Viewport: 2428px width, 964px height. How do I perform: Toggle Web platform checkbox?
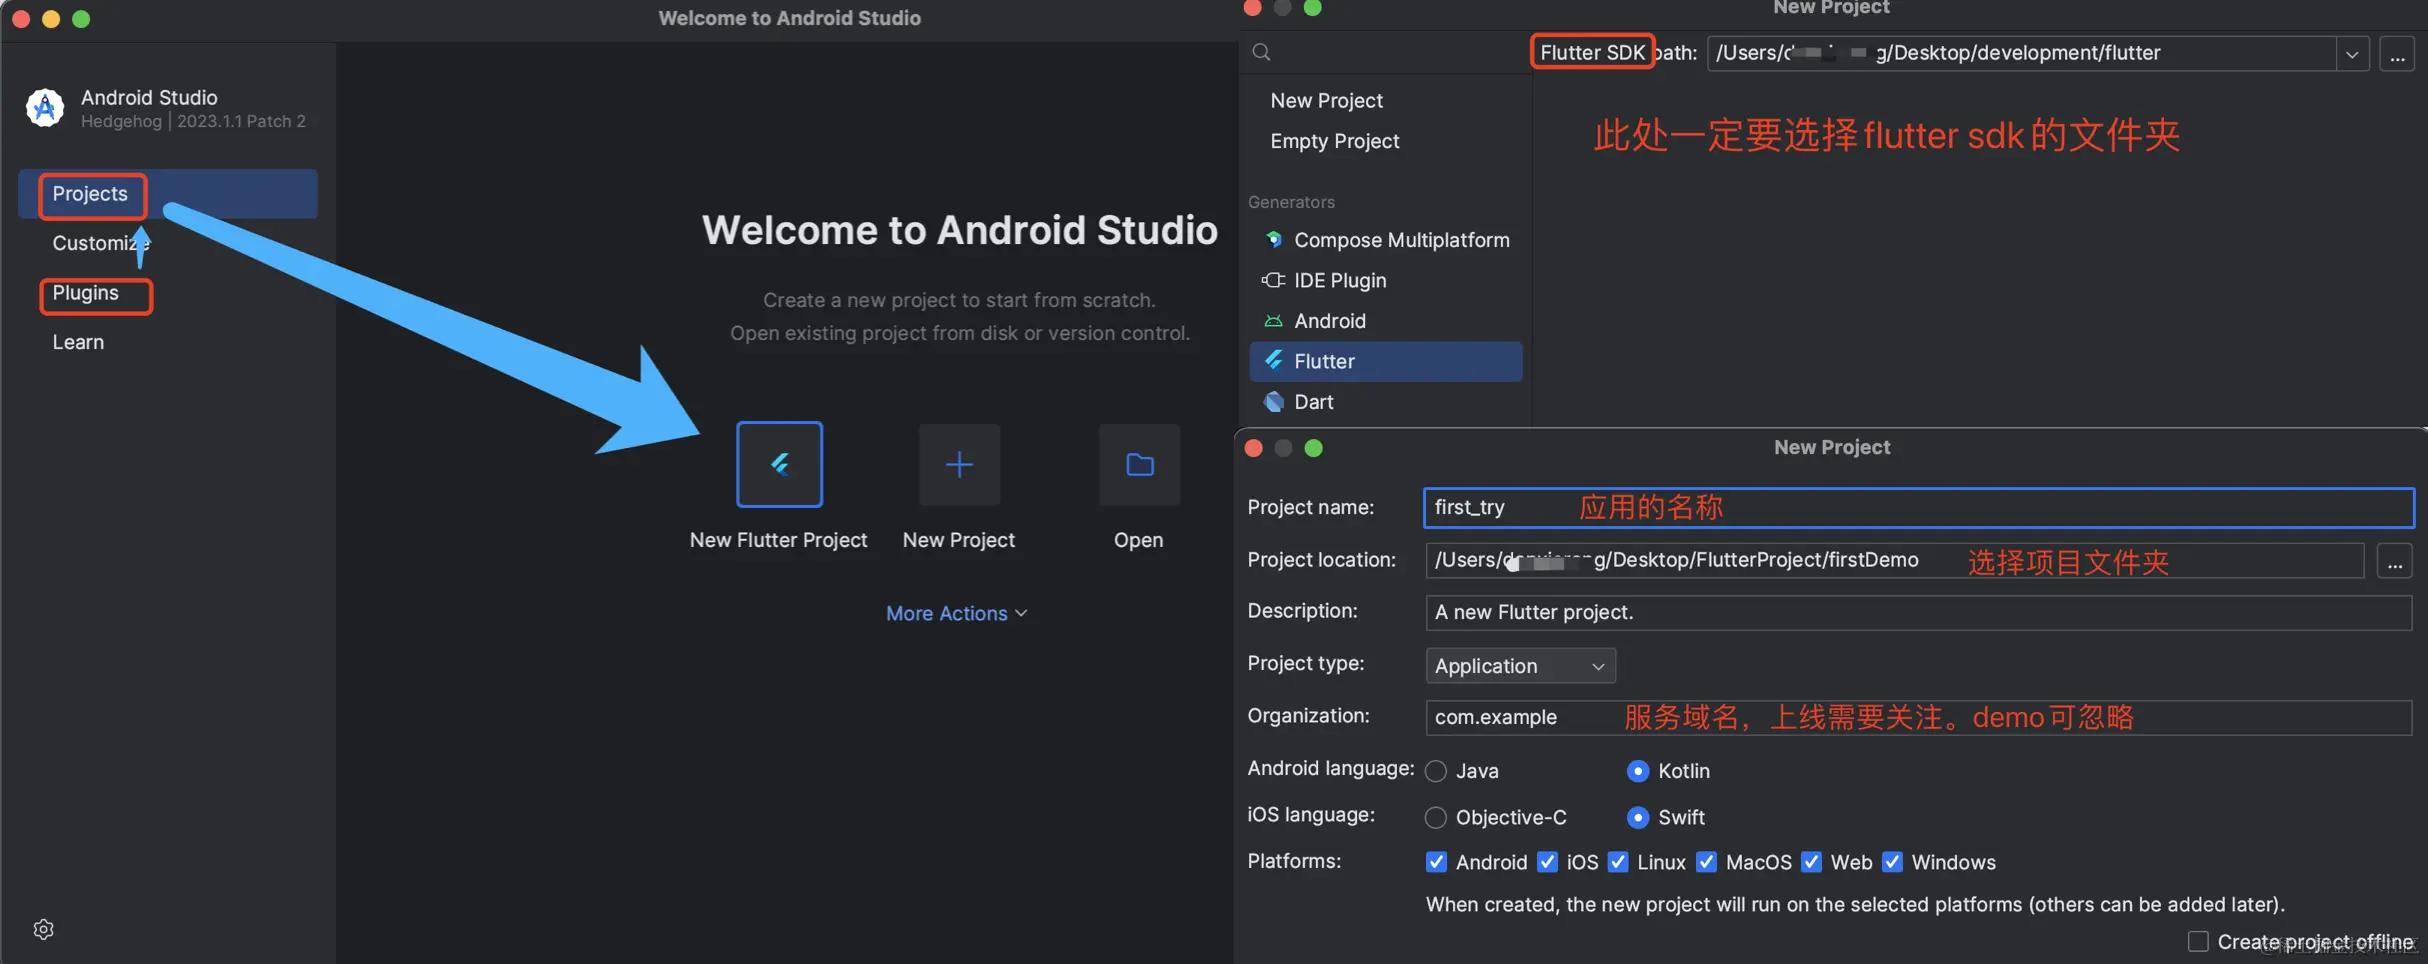[x=1811, y=862]
